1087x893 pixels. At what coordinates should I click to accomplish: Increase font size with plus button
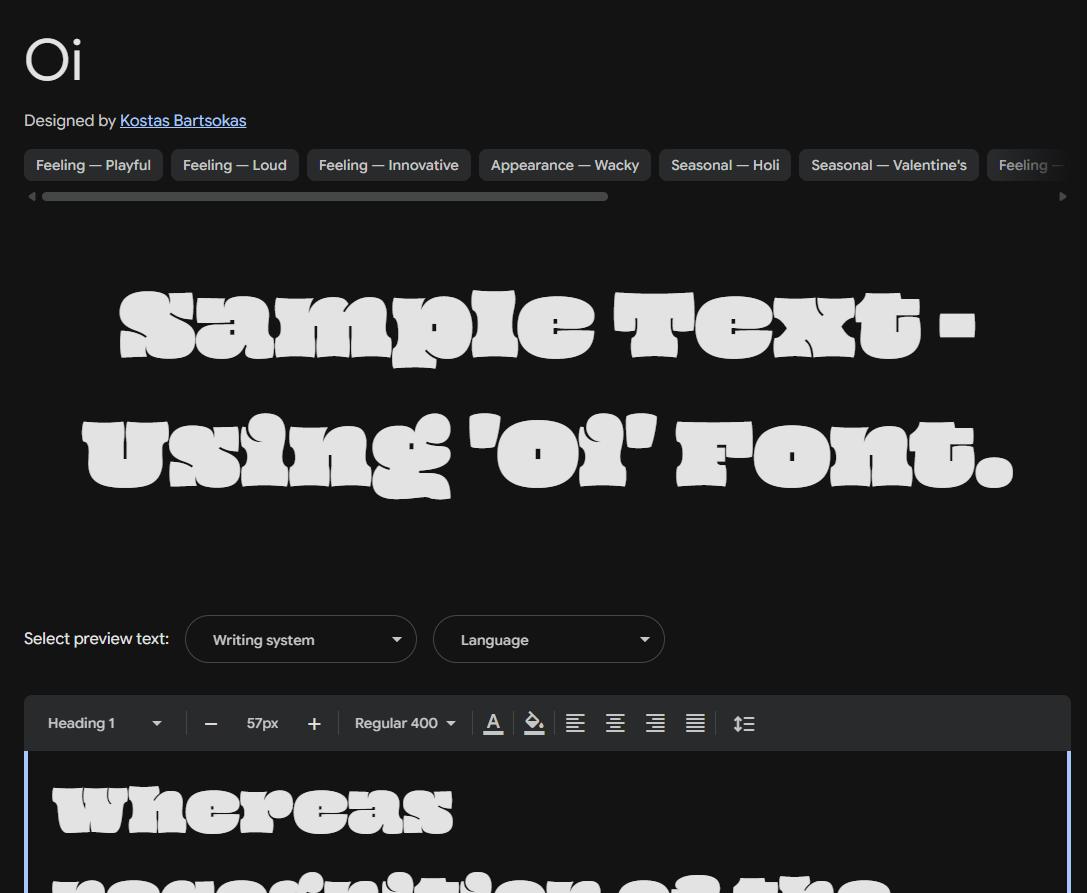(314, 724)
